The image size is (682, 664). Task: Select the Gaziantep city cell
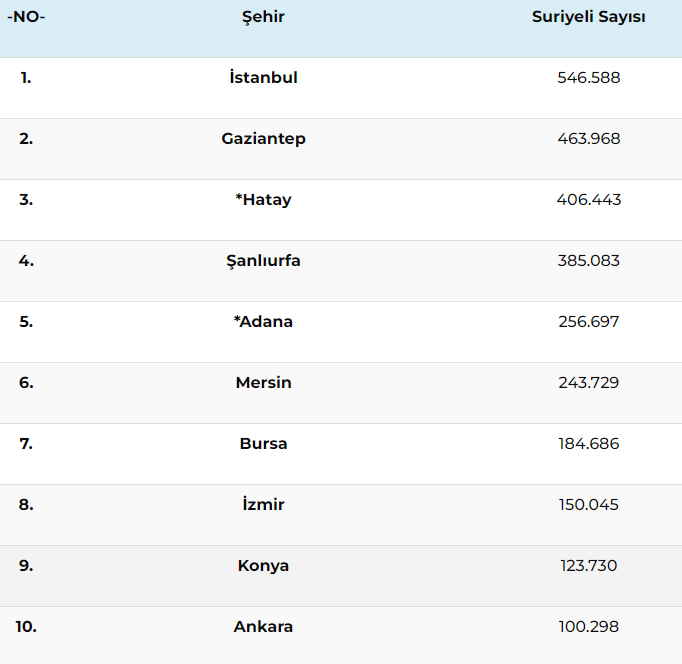coord(263,139)
